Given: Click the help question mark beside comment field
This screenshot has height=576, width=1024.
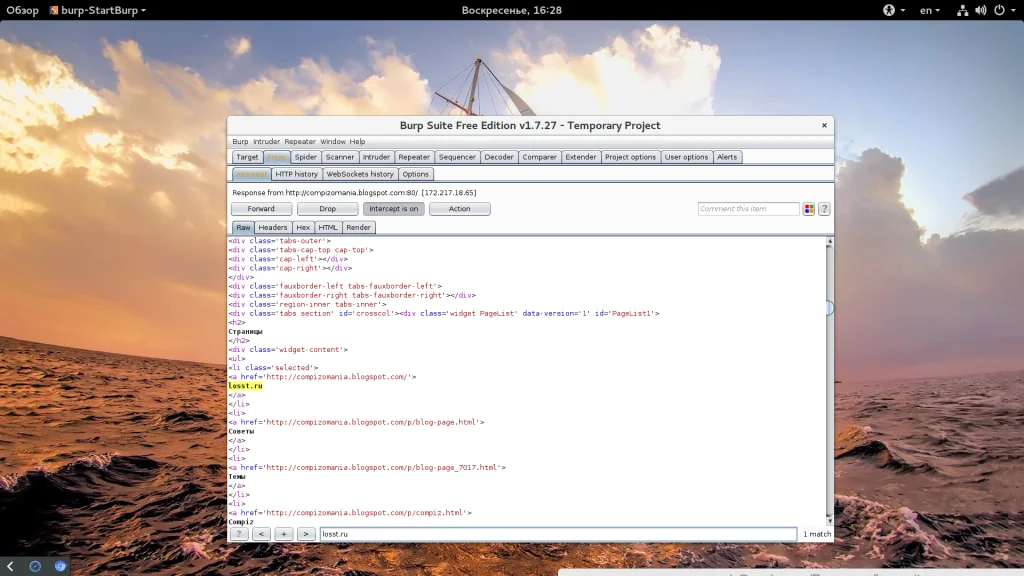Looking at the screenshot, I should (x=825, y=209).
